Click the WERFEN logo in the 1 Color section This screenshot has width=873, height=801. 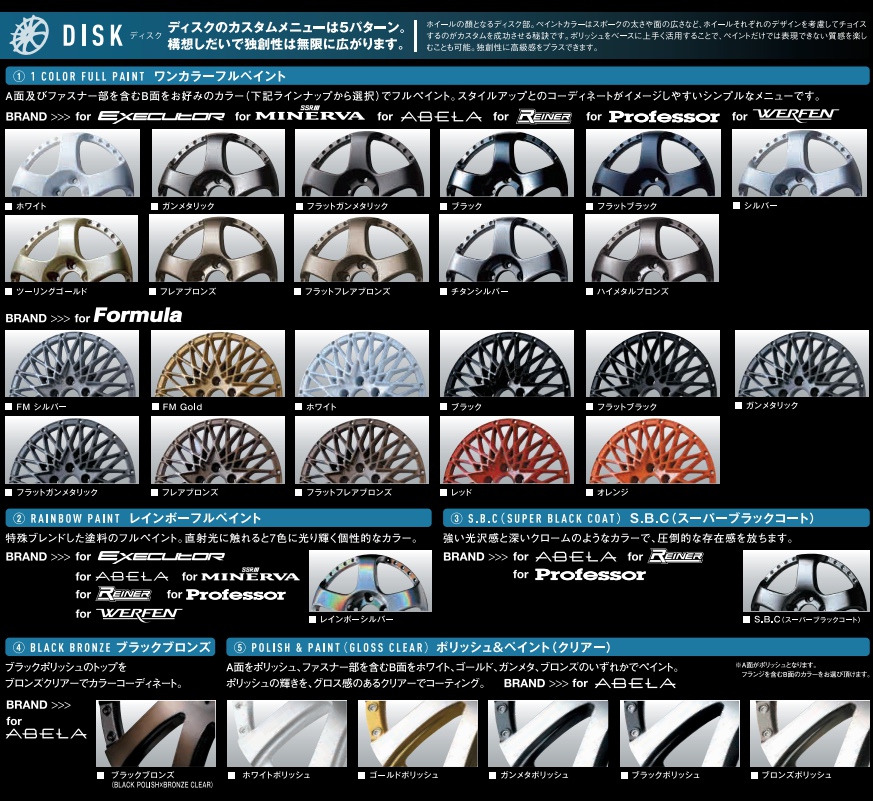(796, 115)
